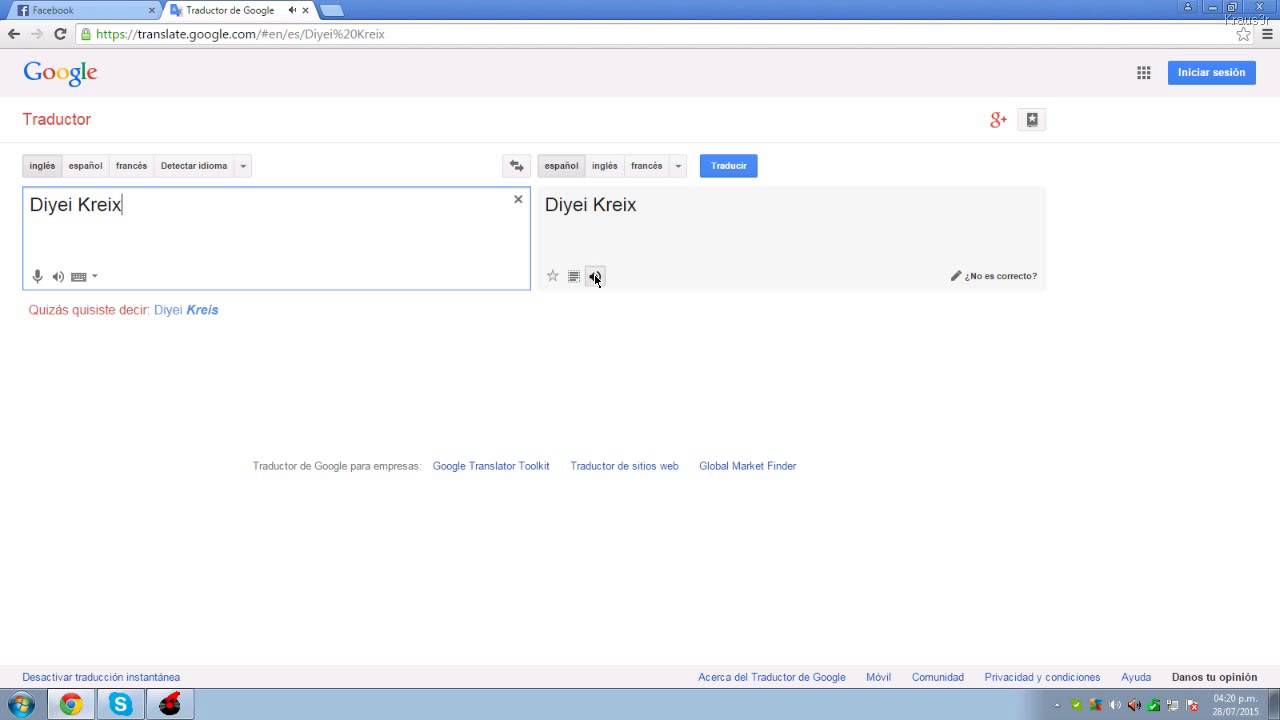This screenshot has height=720, width=1280.
Task: Open Privacidad y condiciones link
Action: click(x=1042, y=677)
